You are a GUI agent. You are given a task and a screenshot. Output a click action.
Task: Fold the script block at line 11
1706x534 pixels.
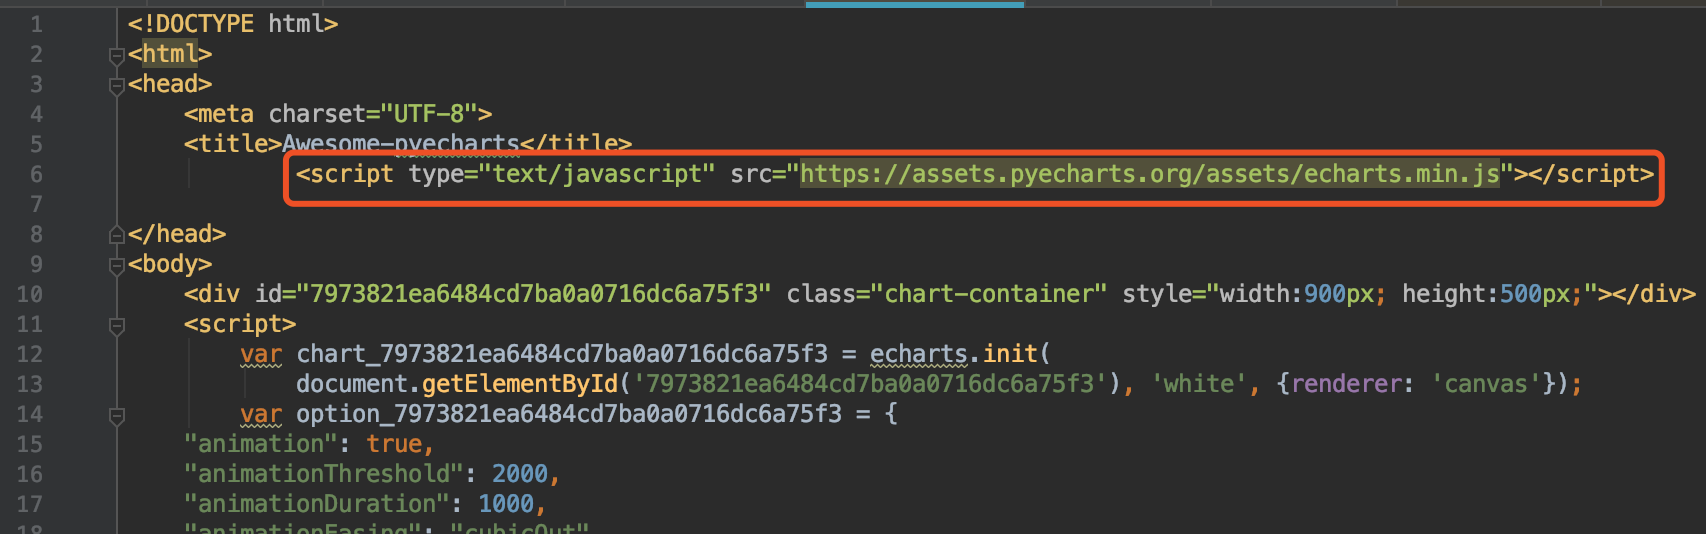click(x=117, y=325)
